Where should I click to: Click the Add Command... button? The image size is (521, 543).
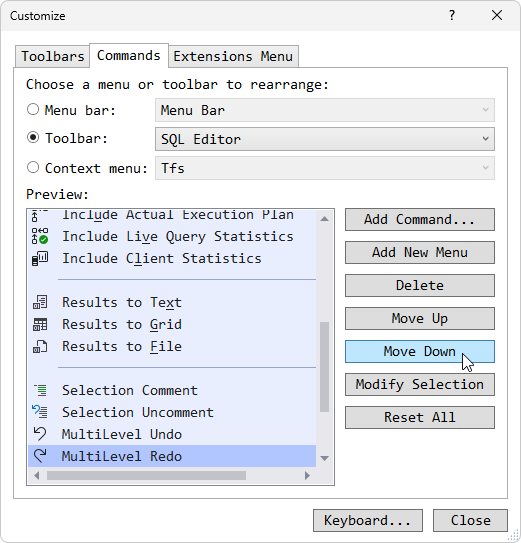pyautogui.click(x=420, y=220)
